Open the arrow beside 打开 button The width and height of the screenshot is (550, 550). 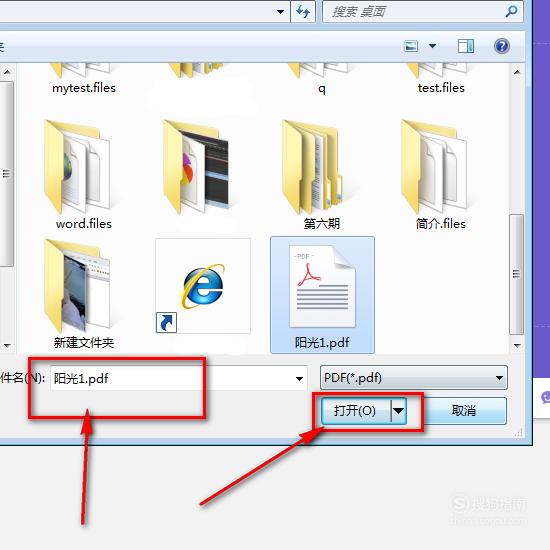tap(398, 410)
